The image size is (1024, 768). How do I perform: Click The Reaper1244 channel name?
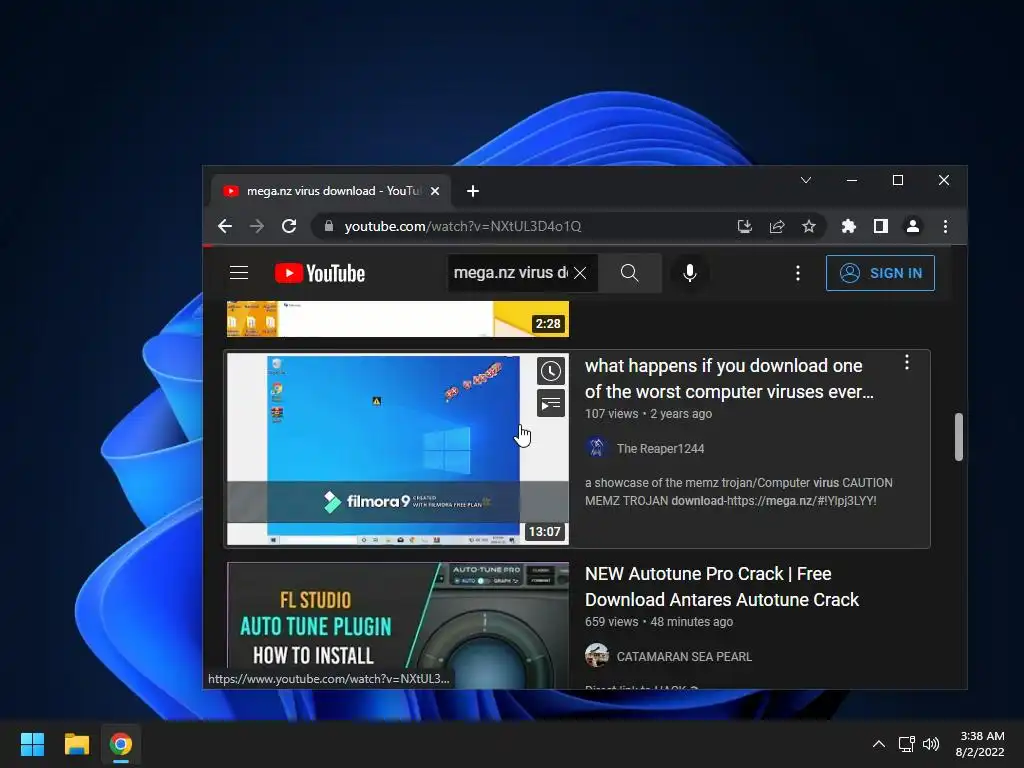pyautogui.click(x=660, y=449)
